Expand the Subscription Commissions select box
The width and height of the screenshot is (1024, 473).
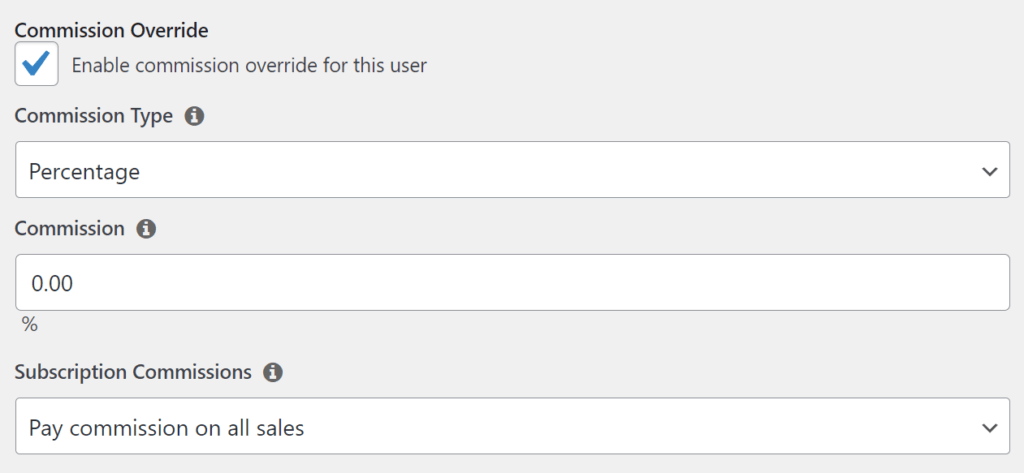coord(512,427)
